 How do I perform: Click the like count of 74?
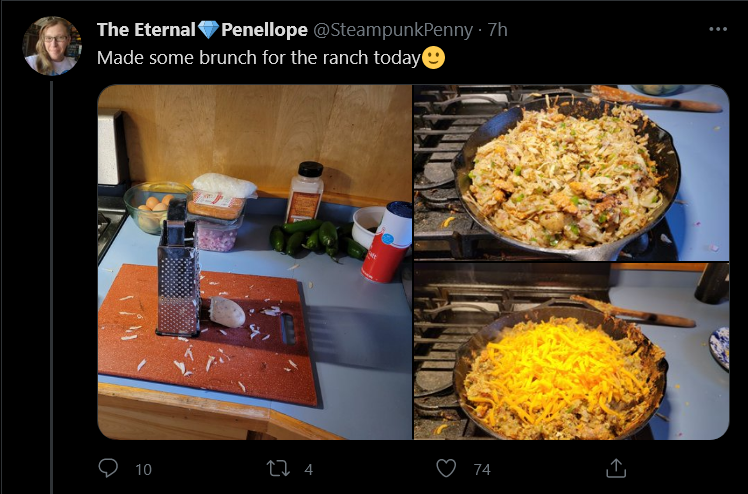coord(482,469)
